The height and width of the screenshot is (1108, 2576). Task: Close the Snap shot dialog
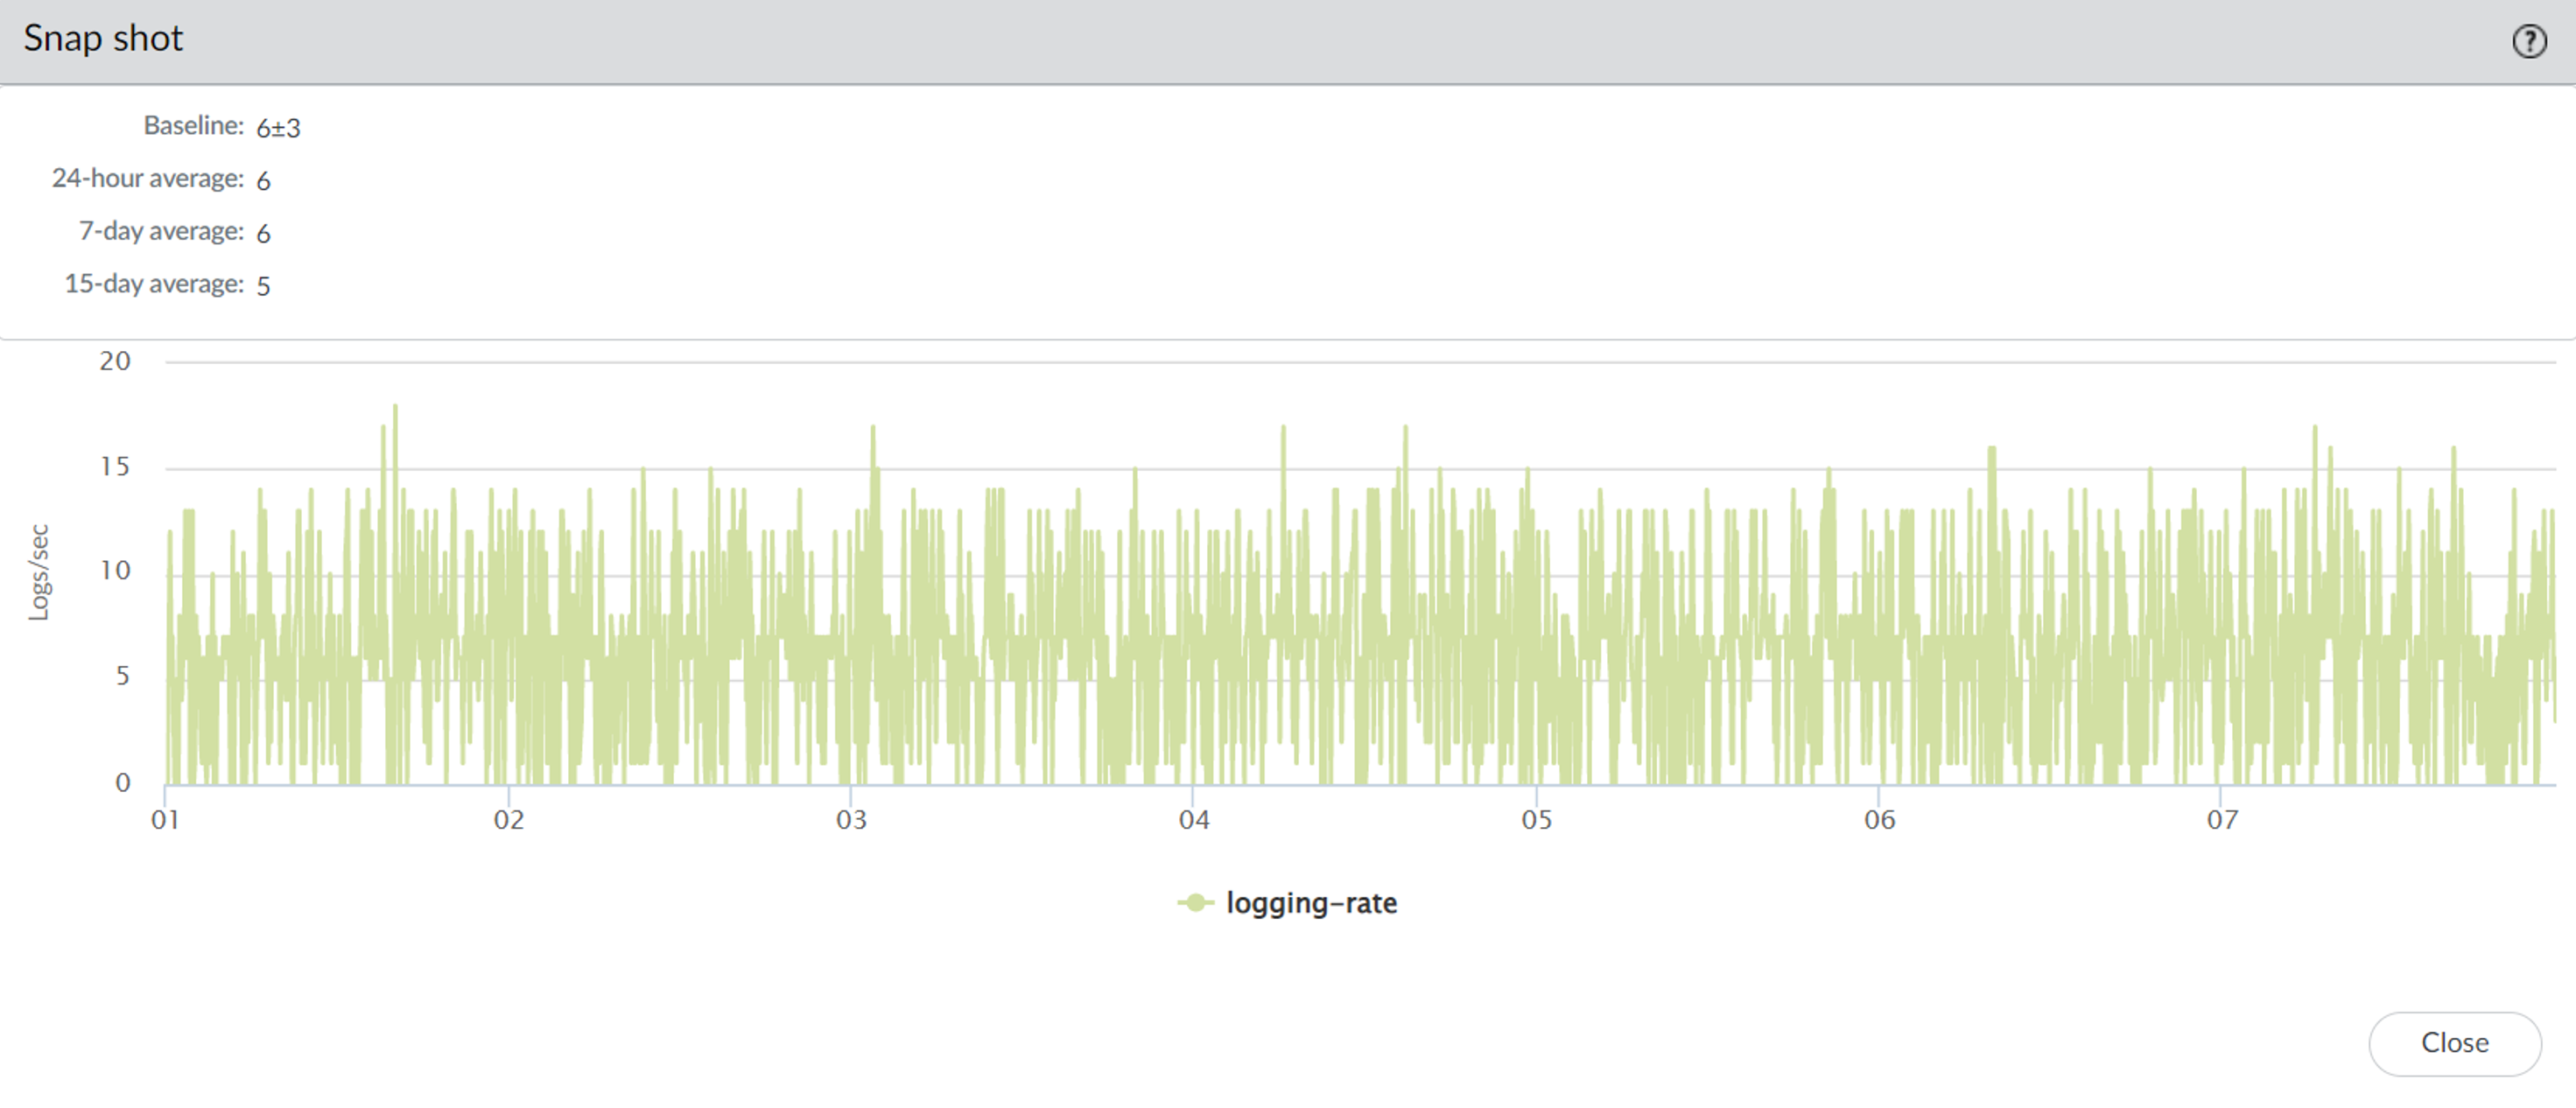point(2454,1043)
